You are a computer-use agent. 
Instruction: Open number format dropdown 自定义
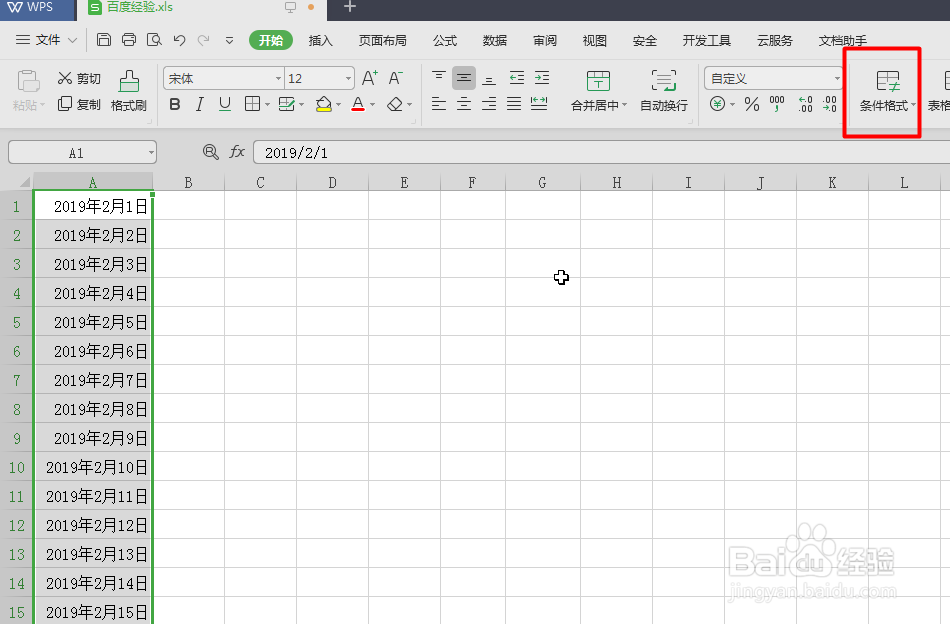(837, 79)
